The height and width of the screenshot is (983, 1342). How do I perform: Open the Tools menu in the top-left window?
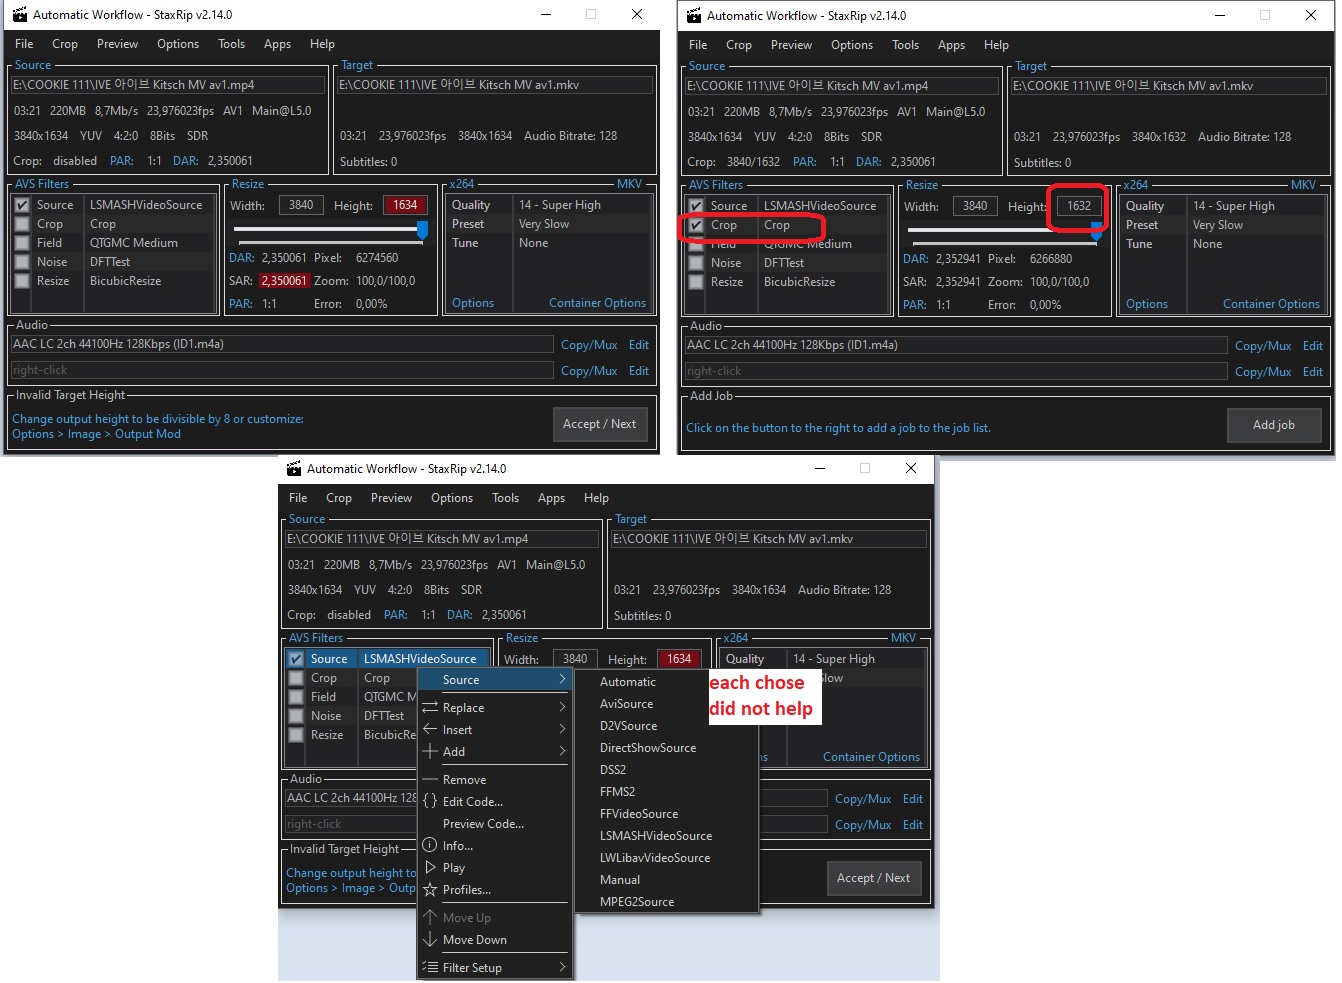[x=231, y=44]
